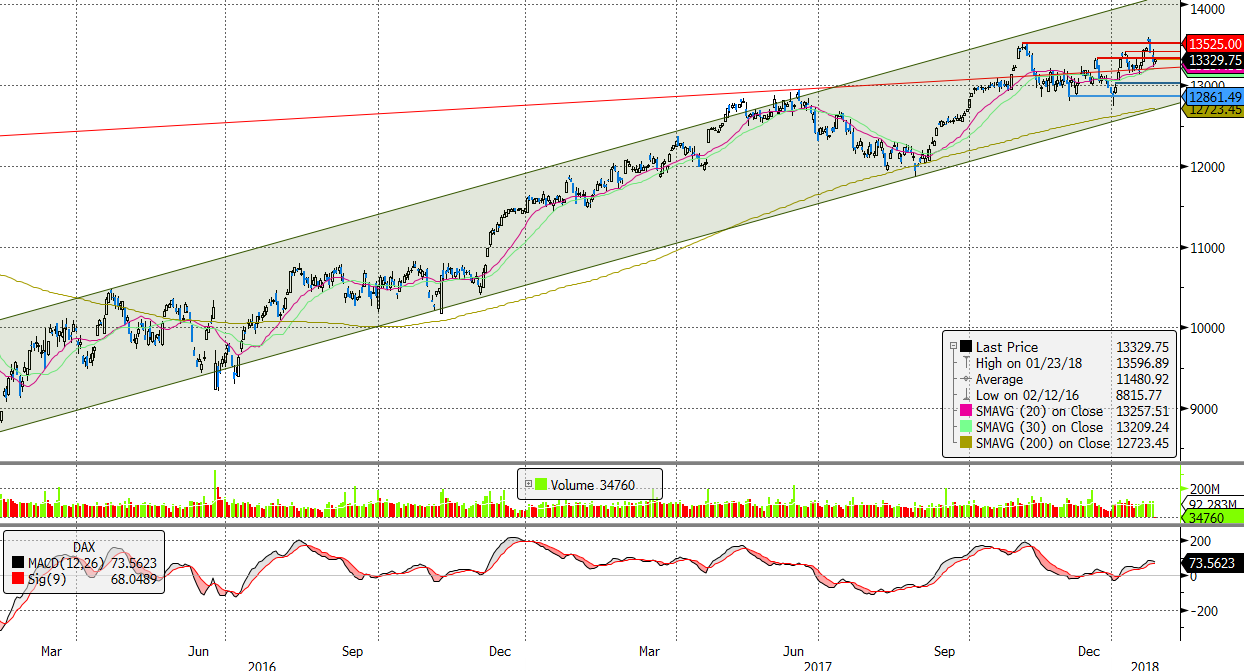Click the red 13525.00 price axis tag
This screenshot has height=671, width=1244.
1213,44
